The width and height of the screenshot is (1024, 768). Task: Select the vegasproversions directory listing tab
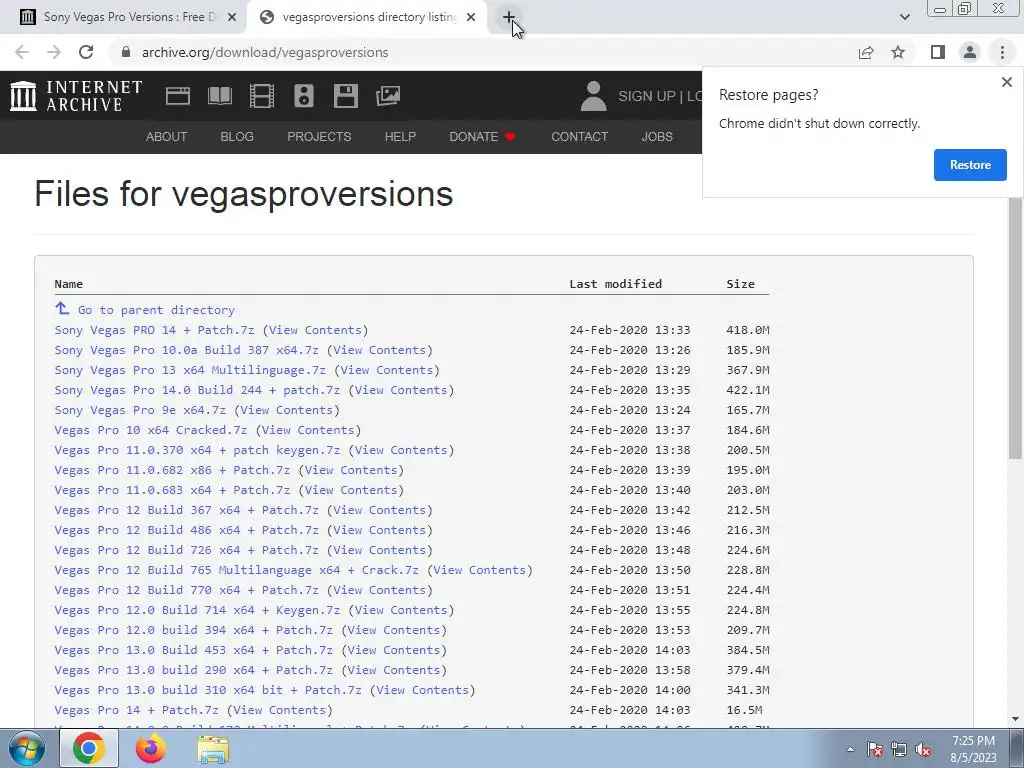click(x=365, y=17)
